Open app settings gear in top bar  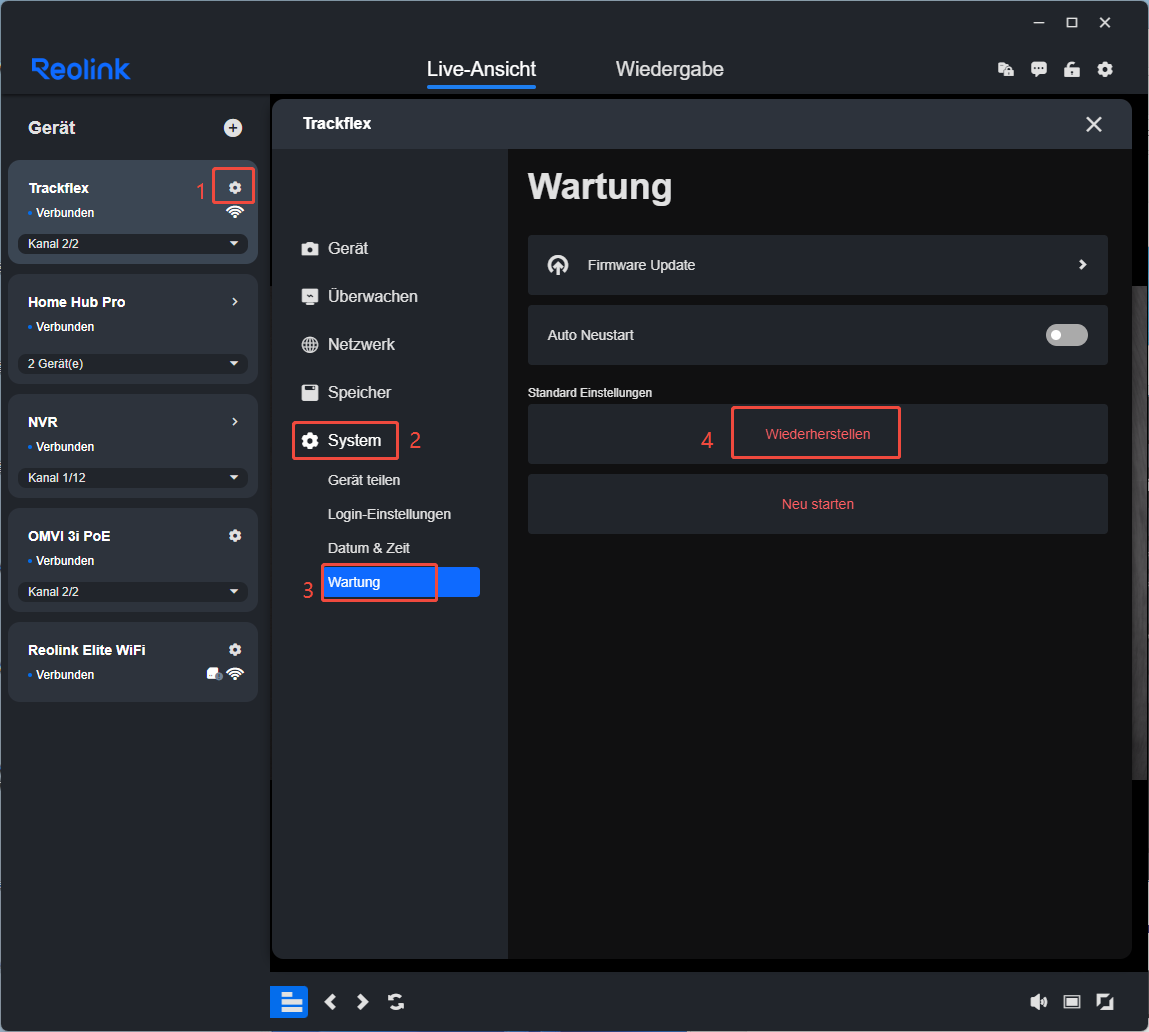pos(1104,69)
